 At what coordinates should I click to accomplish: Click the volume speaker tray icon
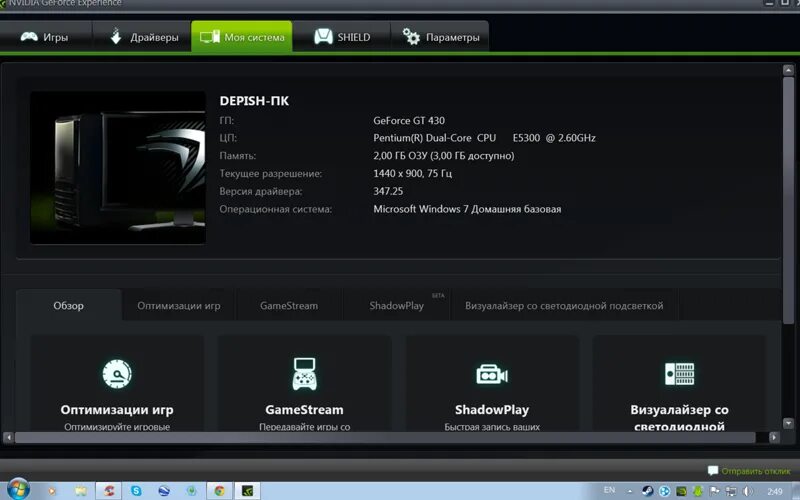click(x=747, y=491)
